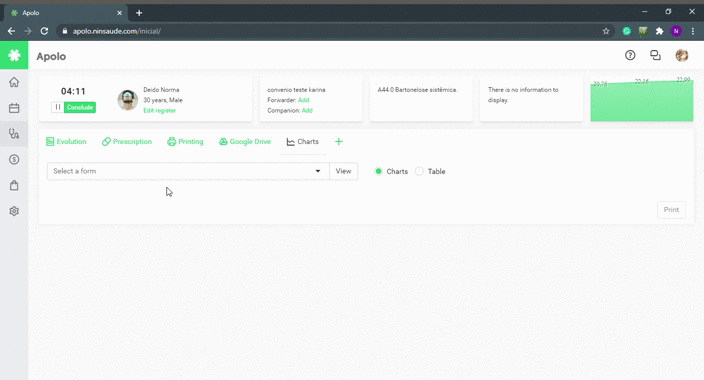The width and height of the screenshot is (704, 380).
Task: Click the green area chart widget
Action: click(642, 100)
